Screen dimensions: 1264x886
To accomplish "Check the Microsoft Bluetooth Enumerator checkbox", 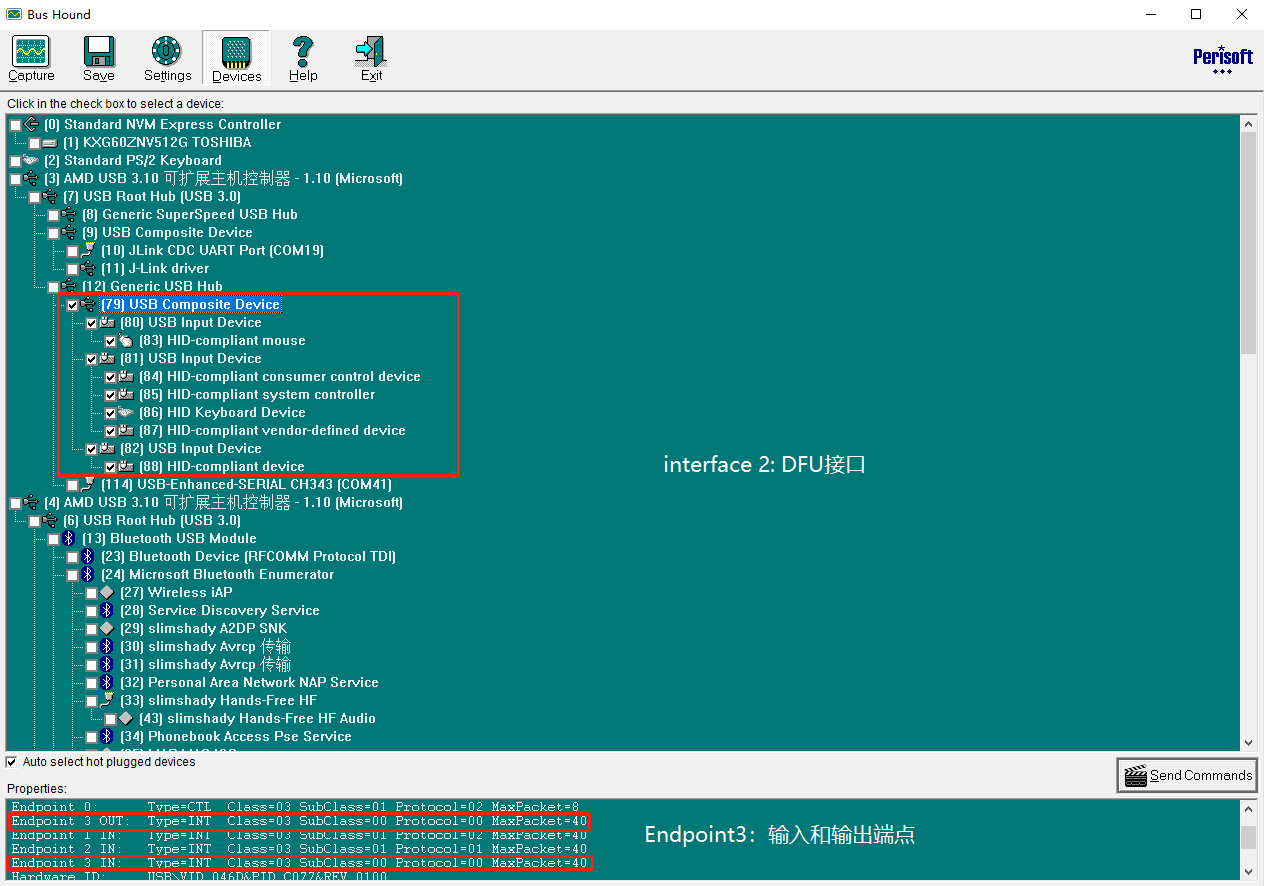I will tap(72, 575).
